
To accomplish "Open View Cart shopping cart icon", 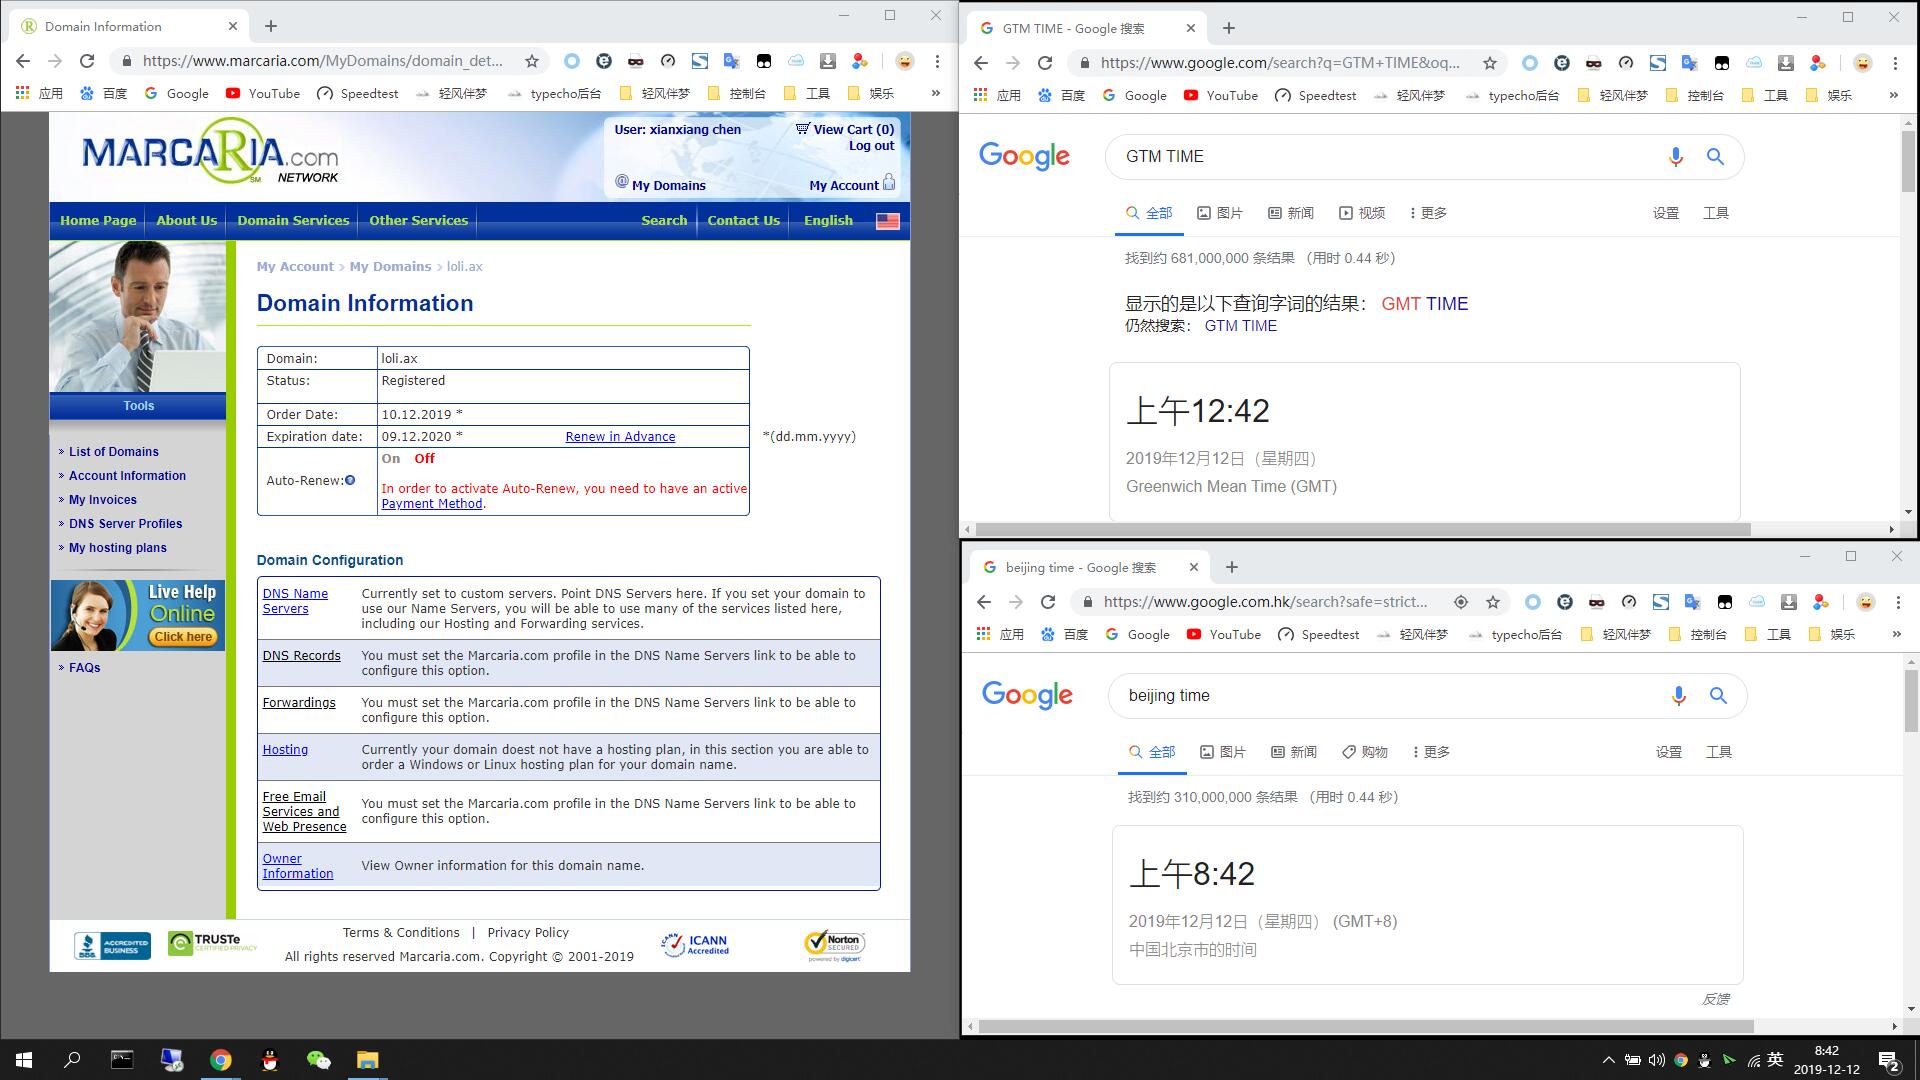I will [x=802, y=129].
